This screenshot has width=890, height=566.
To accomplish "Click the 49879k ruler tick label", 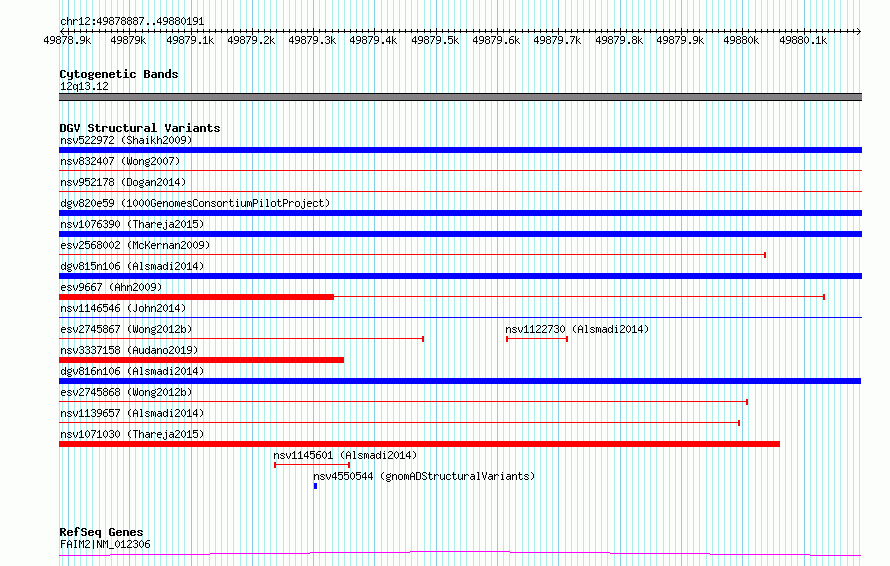I will pyautogui.click(x=128, y=40).
